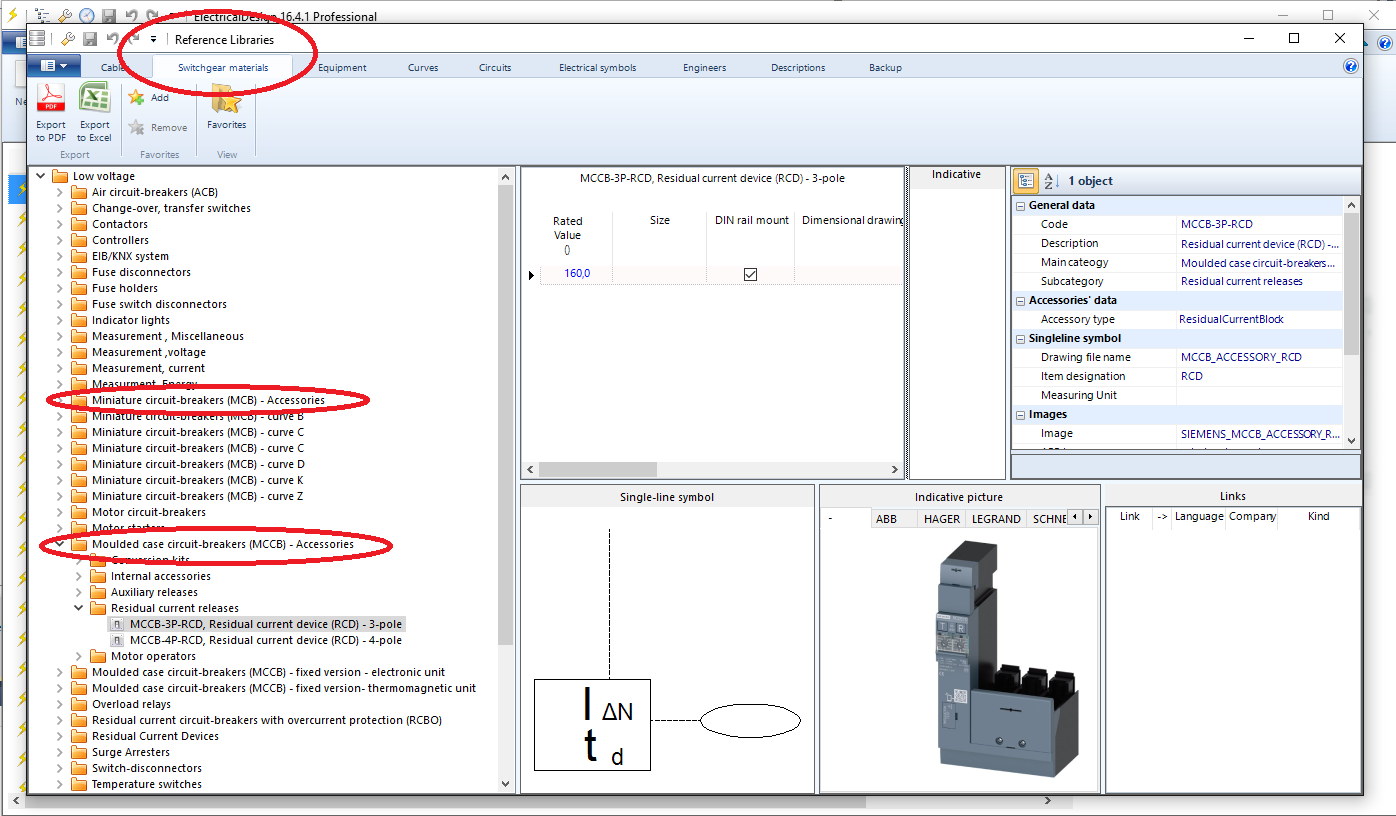Collapse the Residual current releases folder

pyautogui.click(x=78, y=607)
